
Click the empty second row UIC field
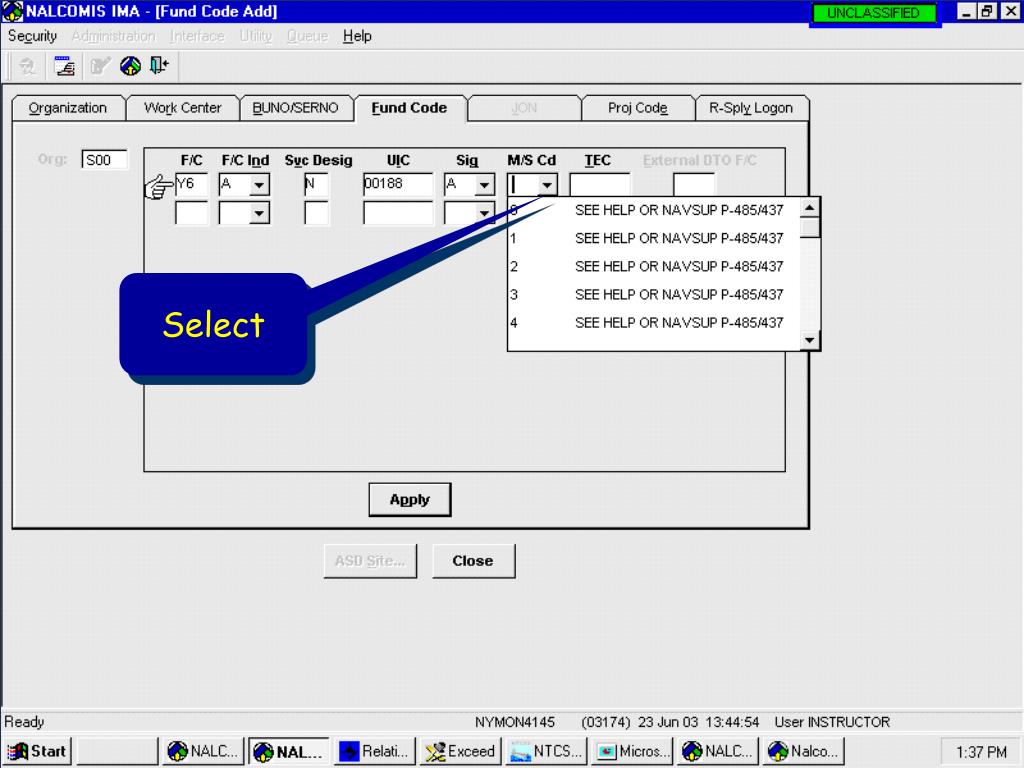(x=398, y=213)
